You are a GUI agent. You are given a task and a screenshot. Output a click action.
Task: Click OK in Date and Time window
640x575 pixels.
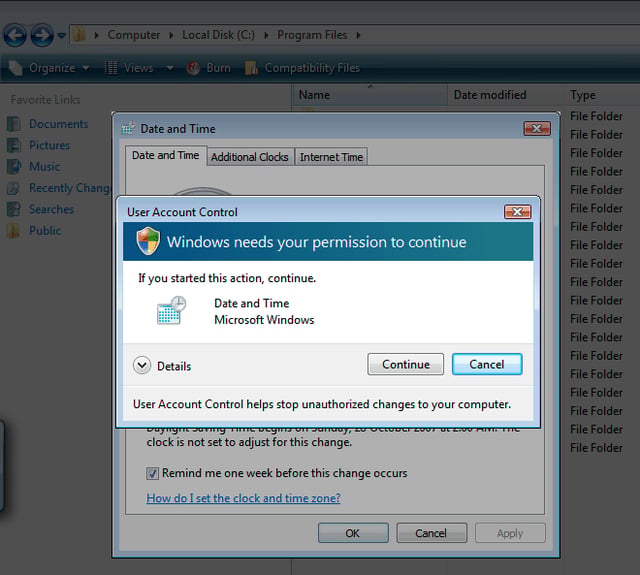(353, 533)
